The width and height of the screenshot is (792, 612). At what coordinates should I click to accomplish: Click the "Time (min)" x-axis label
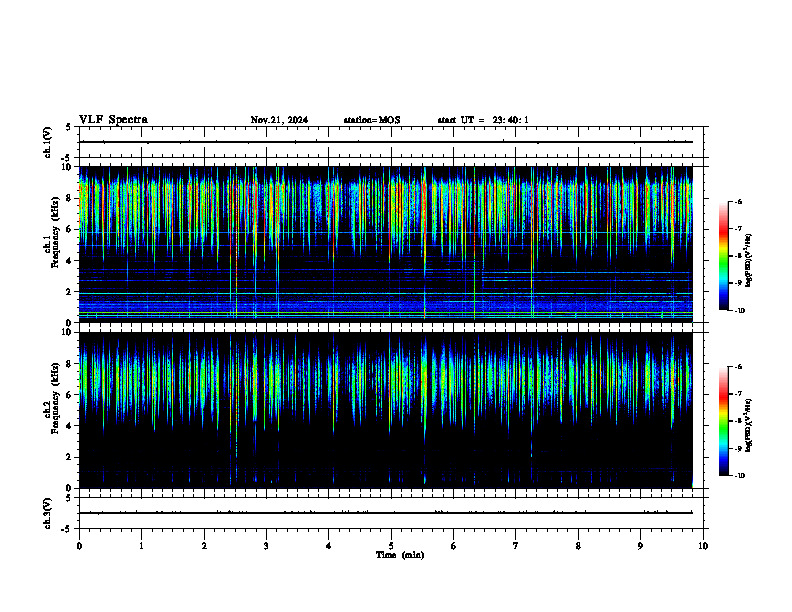(x=400, y=555)
